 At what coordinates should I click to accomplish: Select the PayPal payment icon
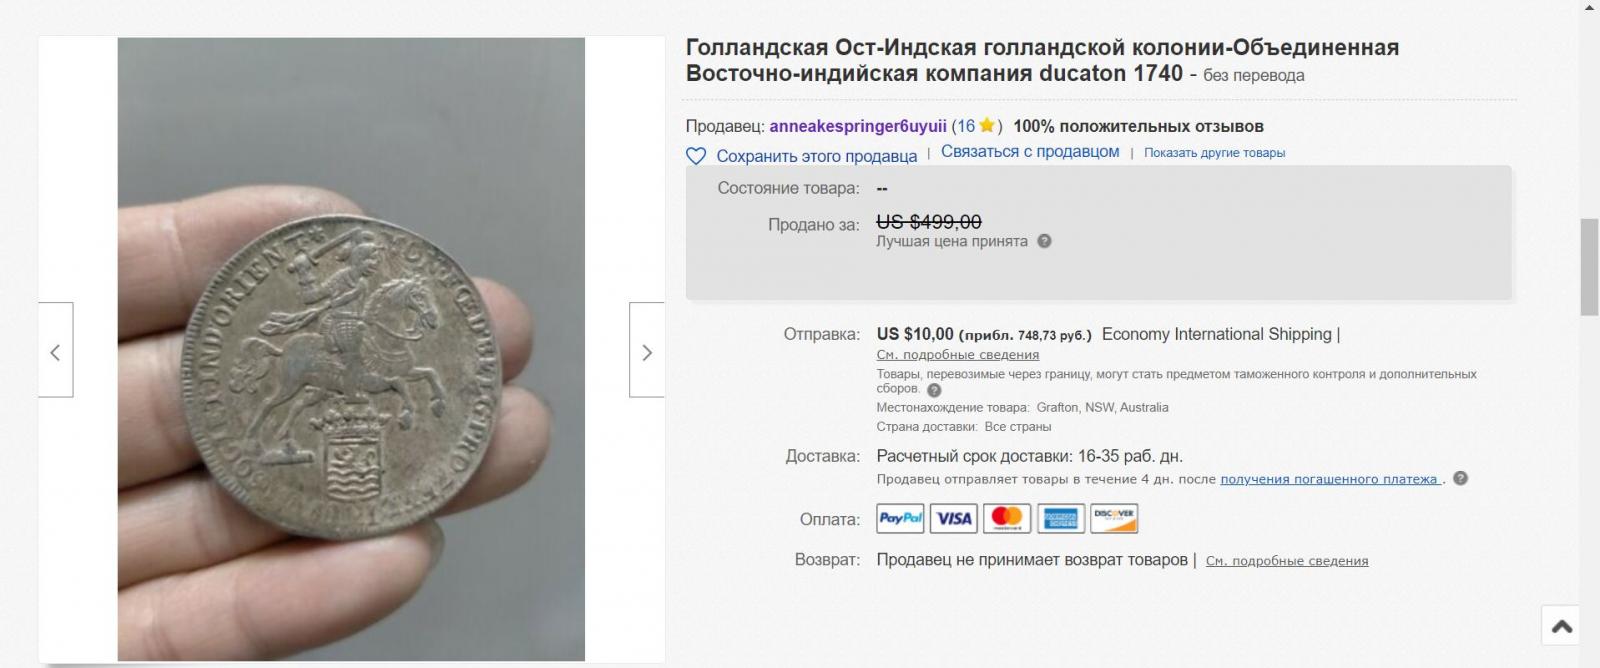[900, 518]
